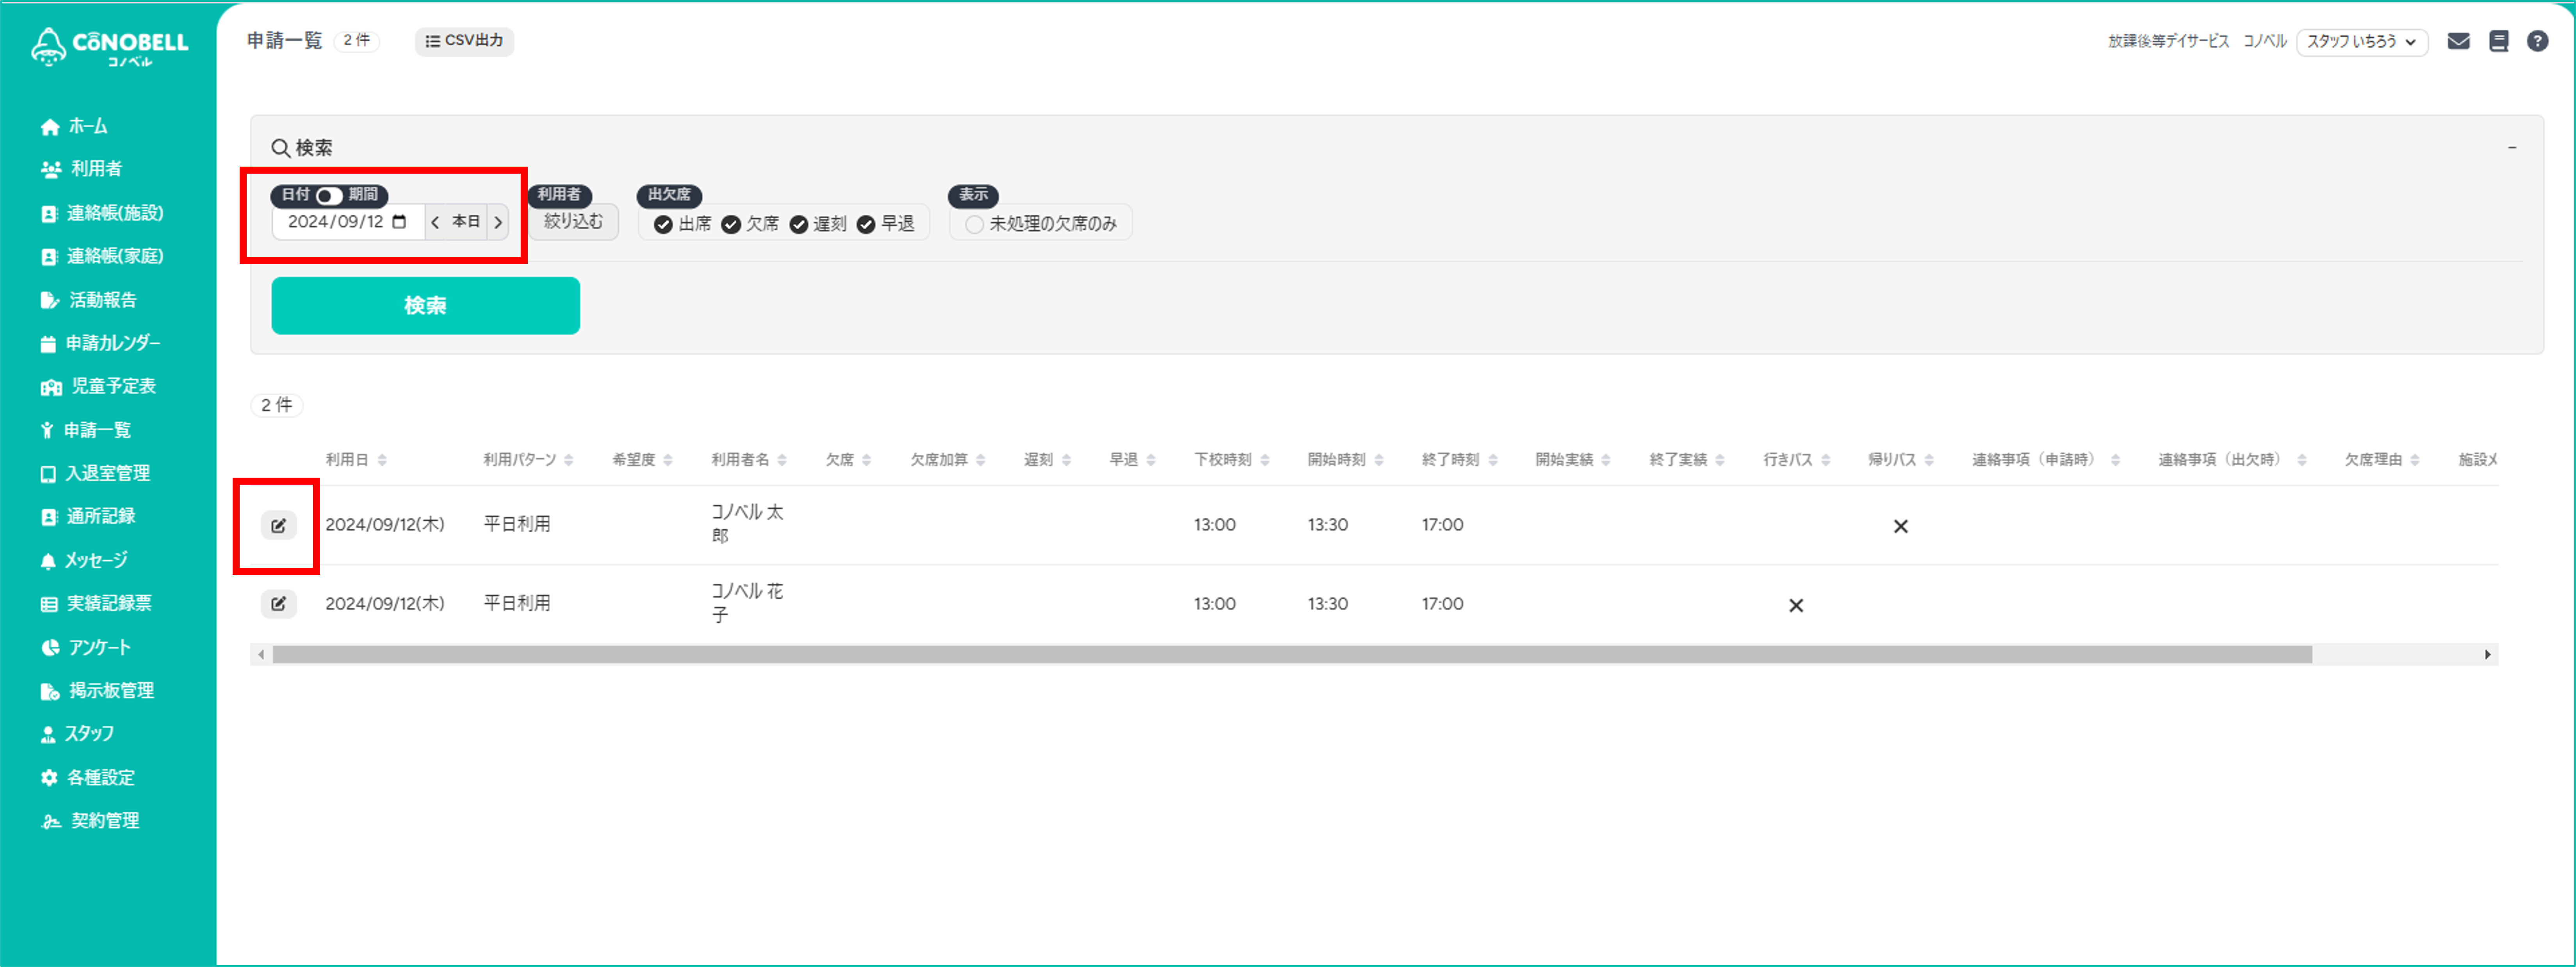Open 申請一覧 in the sidebar

tap(85, 430)
